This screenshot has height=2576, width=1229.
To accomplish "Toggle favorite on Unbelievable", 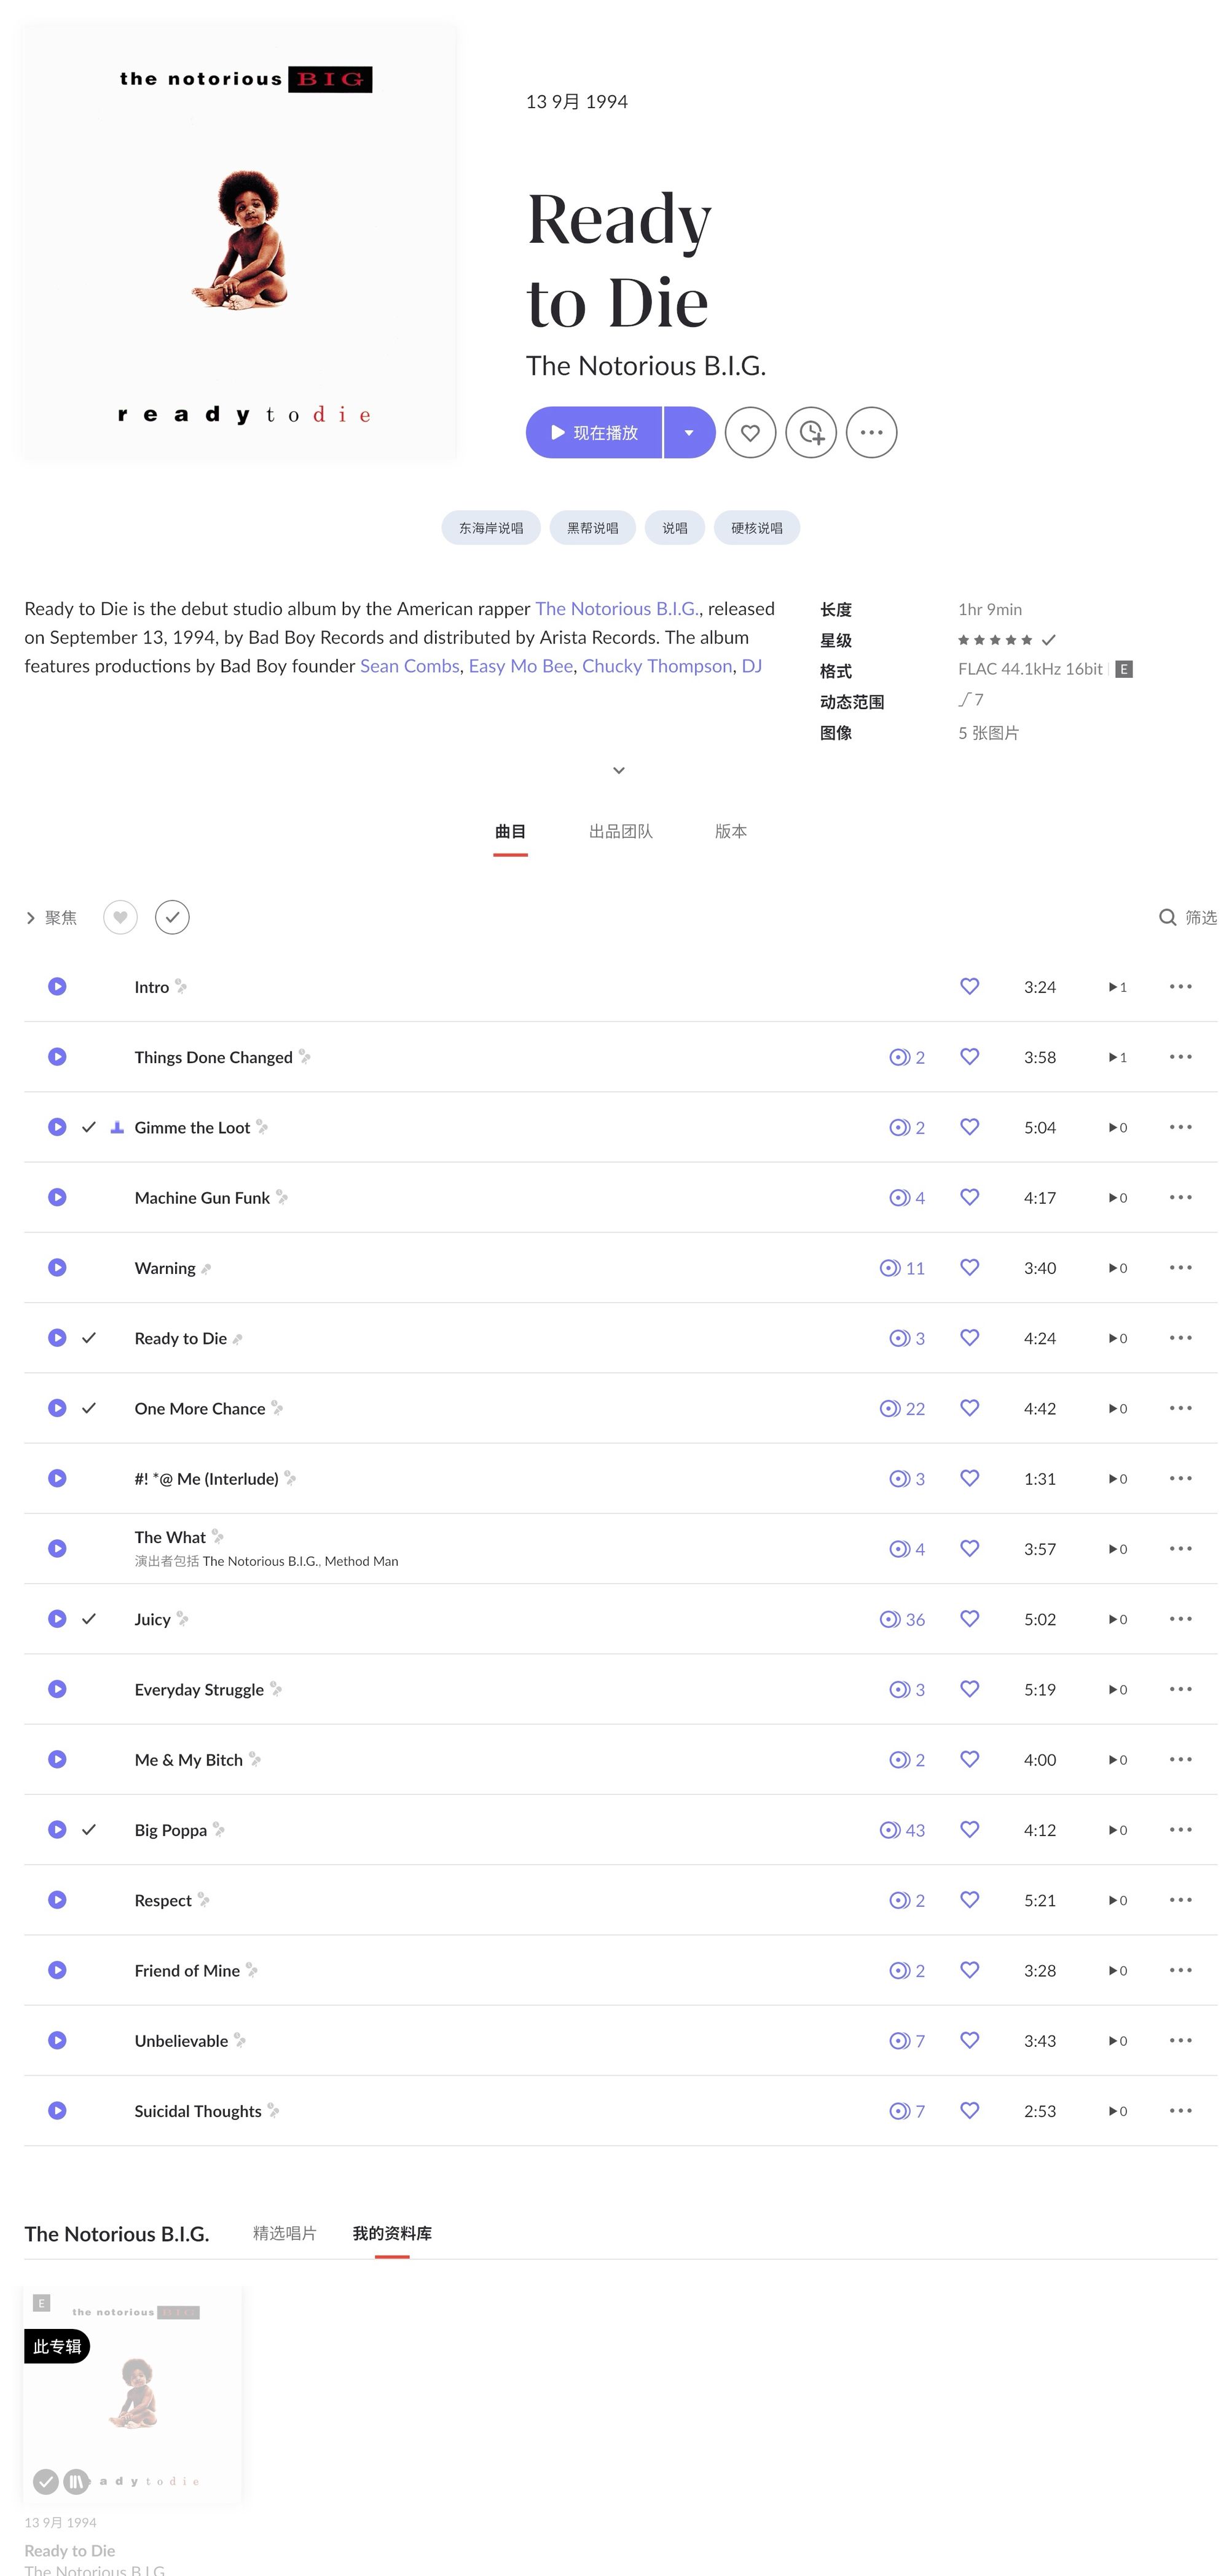I will [969, 2040].
